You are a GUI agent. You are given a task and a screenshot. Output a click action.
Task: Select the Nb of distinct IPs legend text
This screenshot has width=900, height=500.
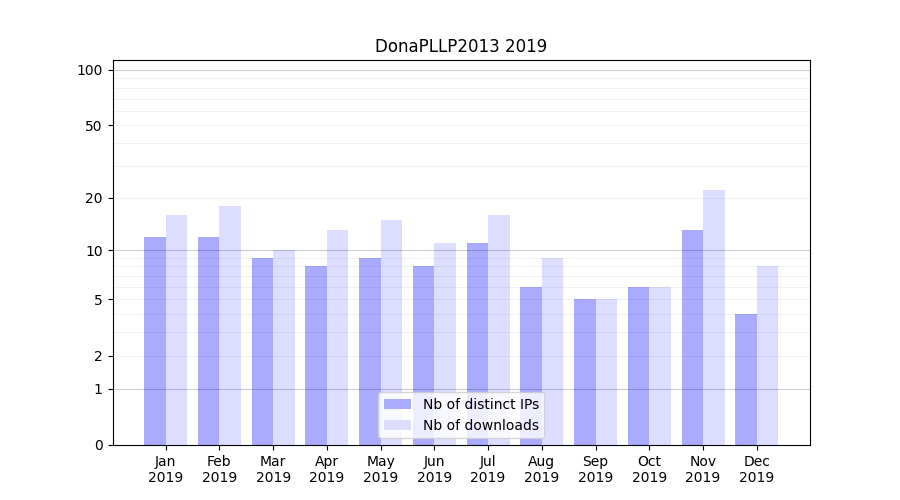point(480,404)
